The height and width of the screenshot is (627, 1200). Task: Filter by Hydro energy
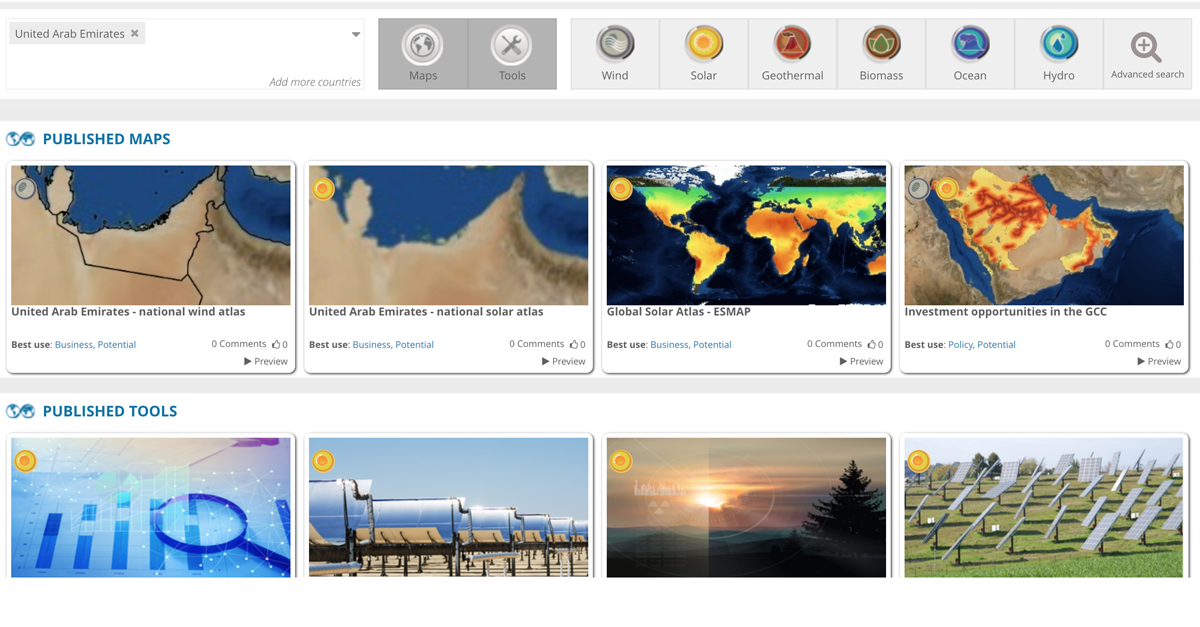(x=1059, y=54)
